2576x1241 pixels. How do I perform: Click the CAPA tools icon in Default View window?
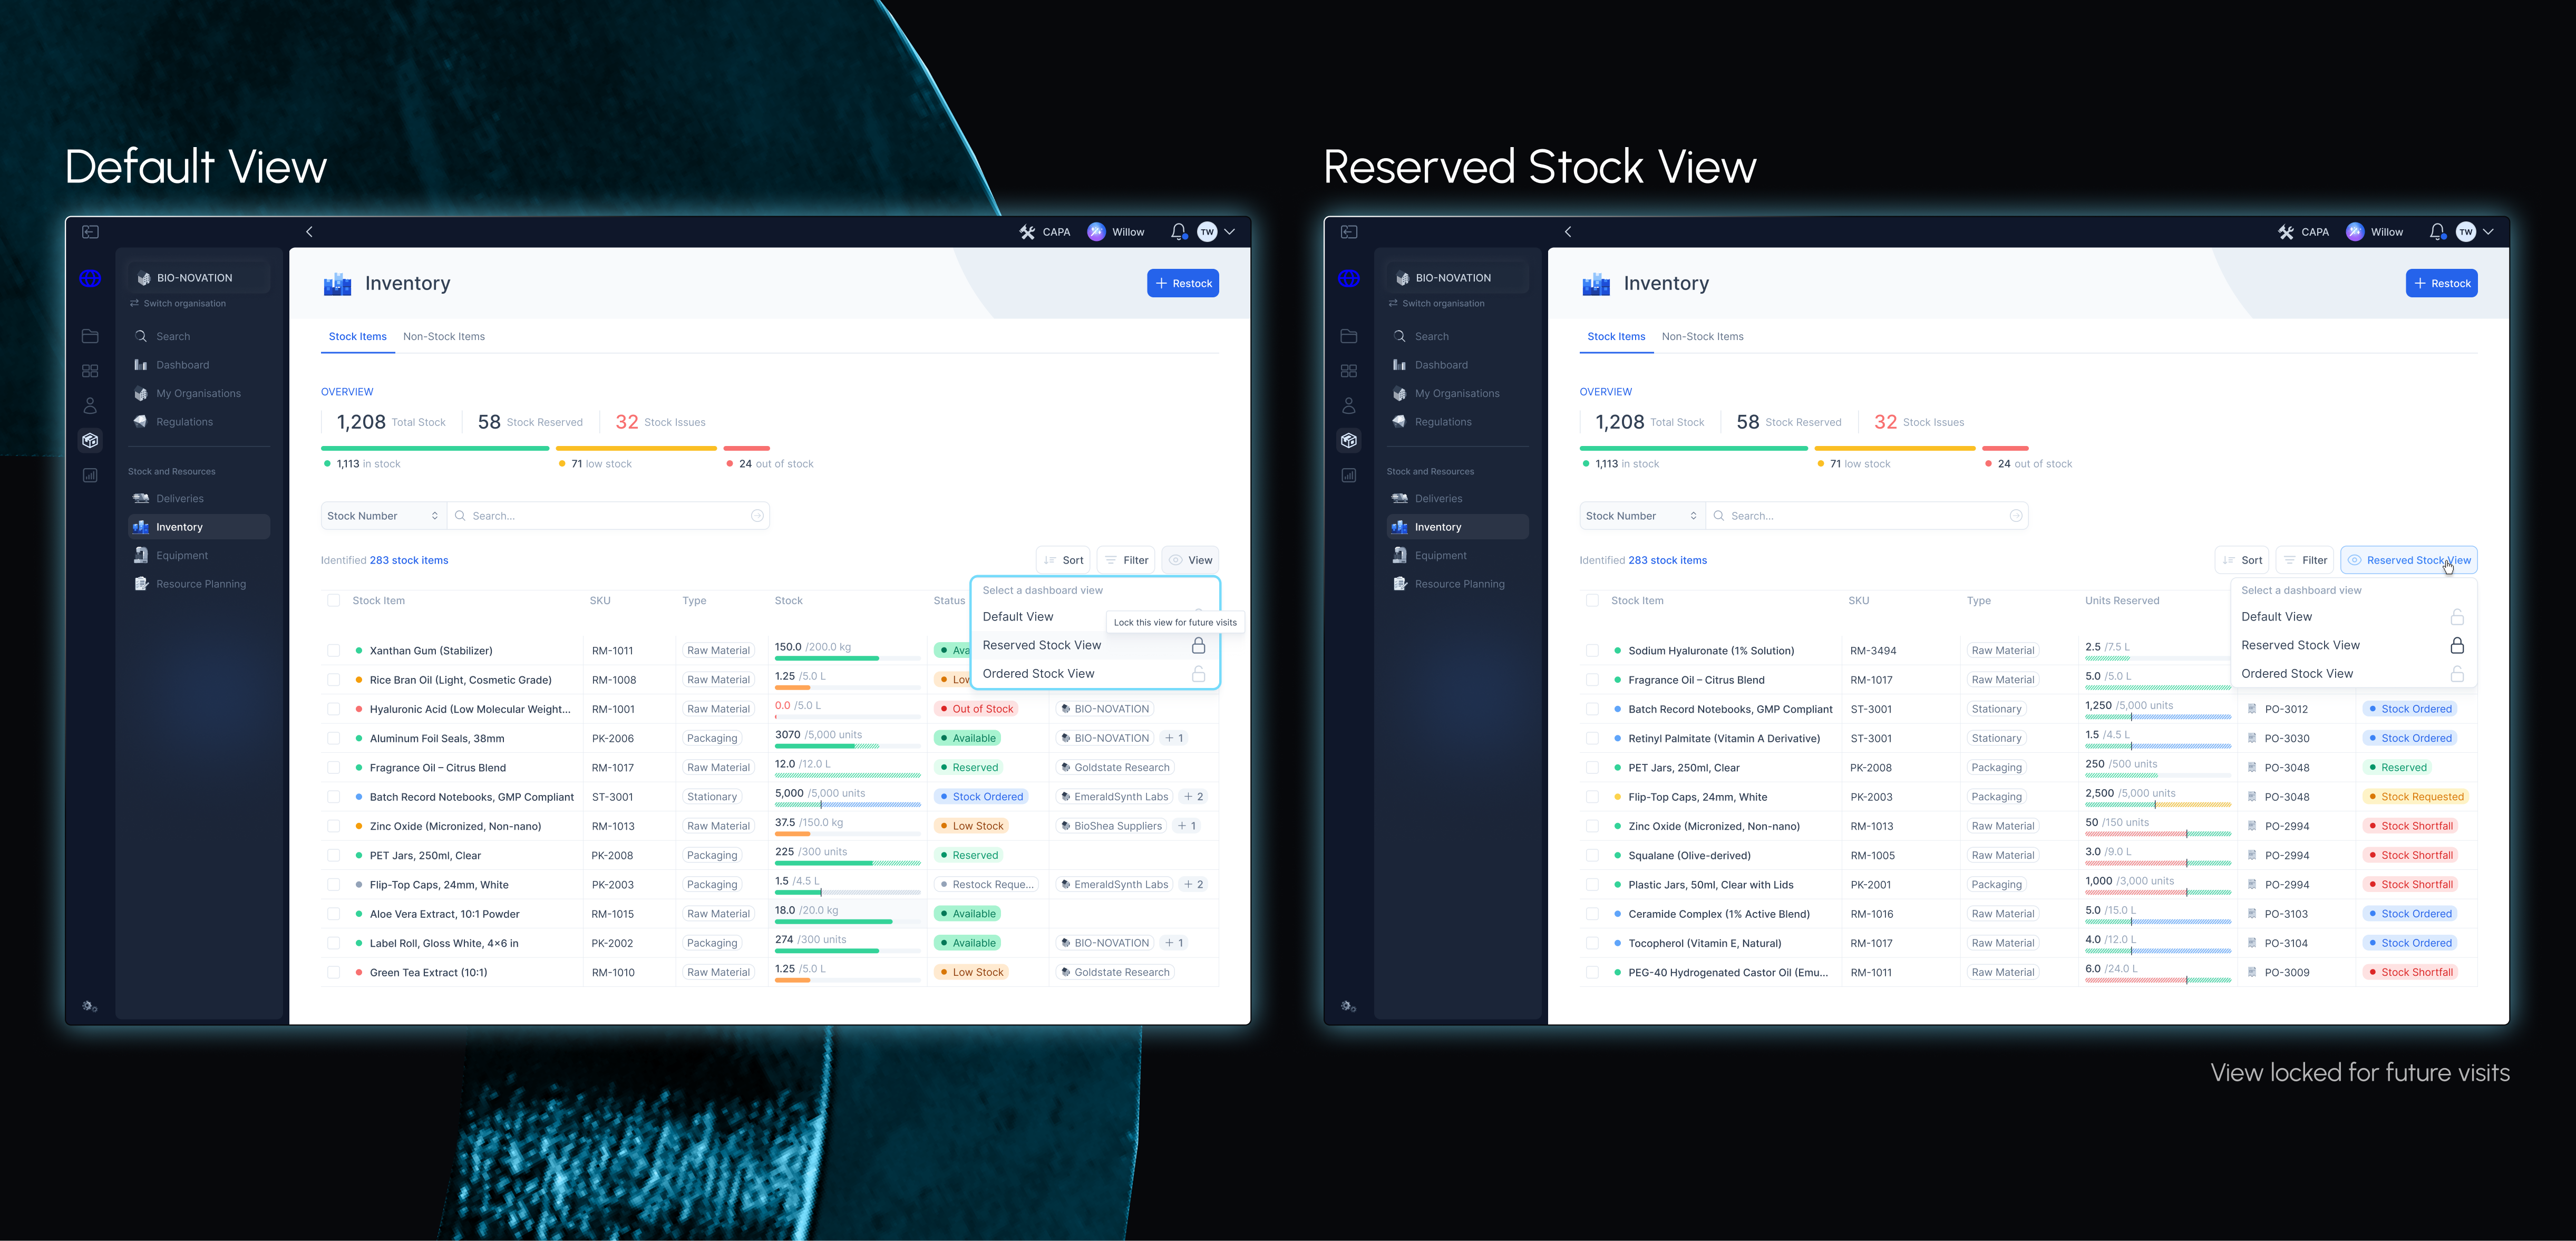click(1027, 232)
